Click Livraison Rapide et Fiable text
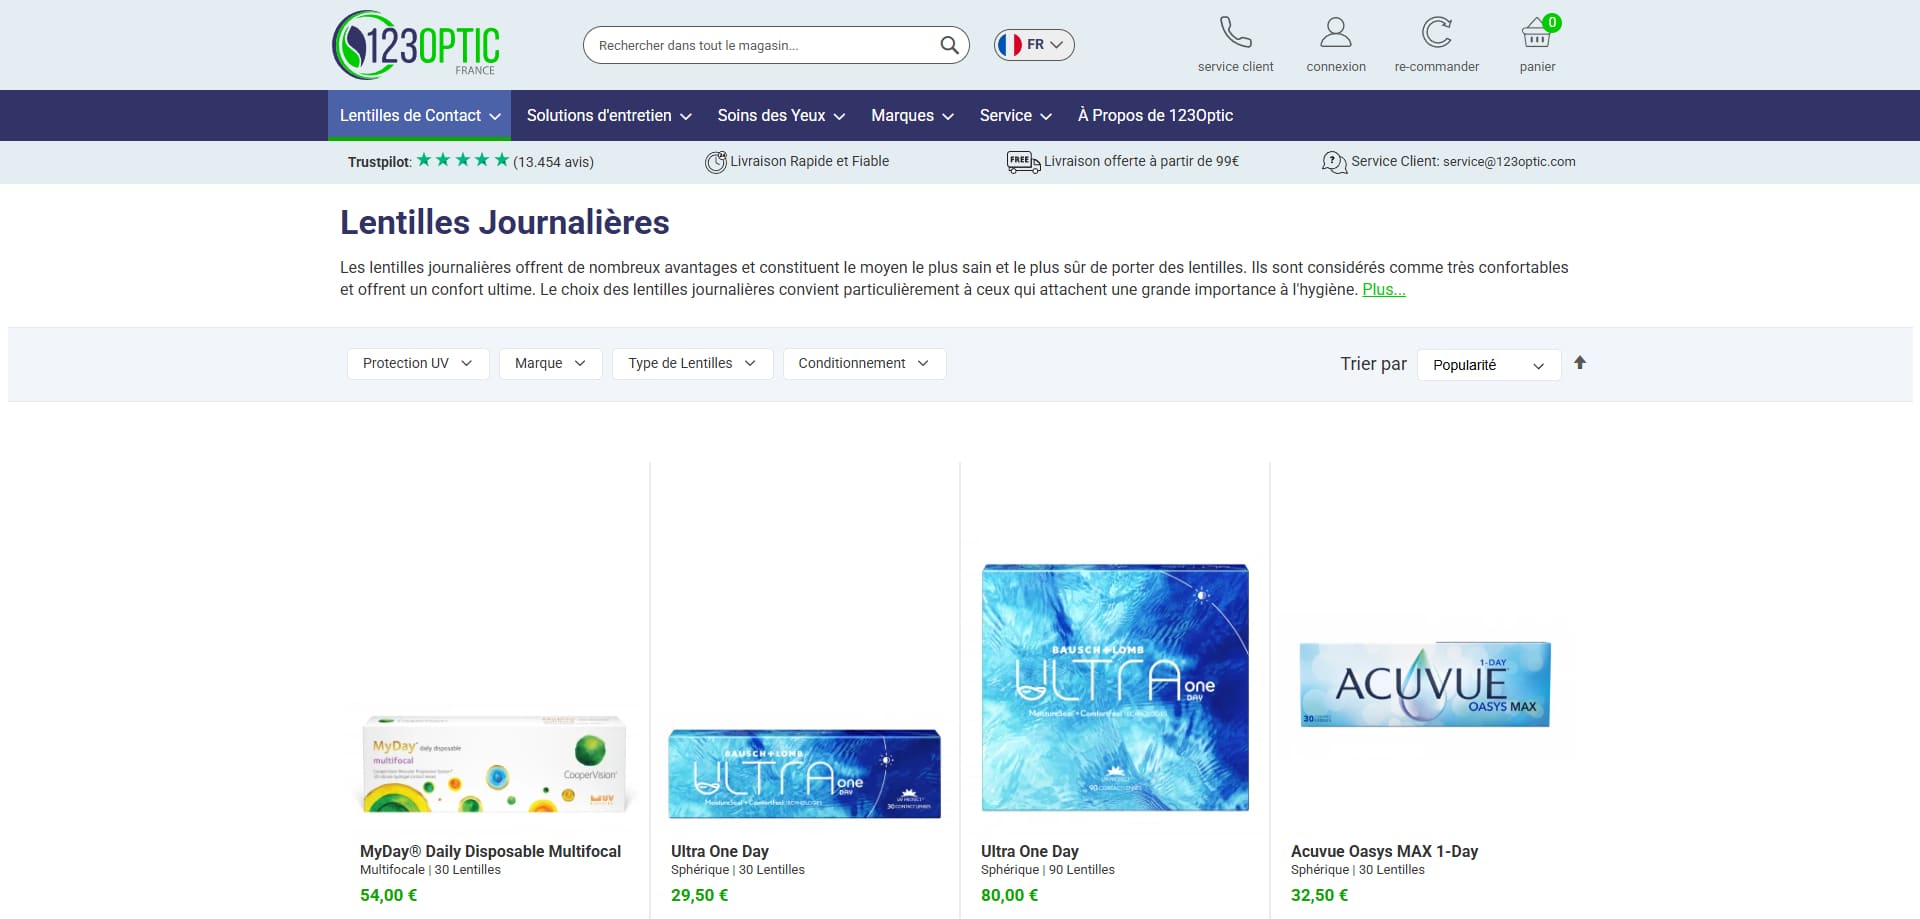This screenshot has height=919, width=1920. (809, 161)
